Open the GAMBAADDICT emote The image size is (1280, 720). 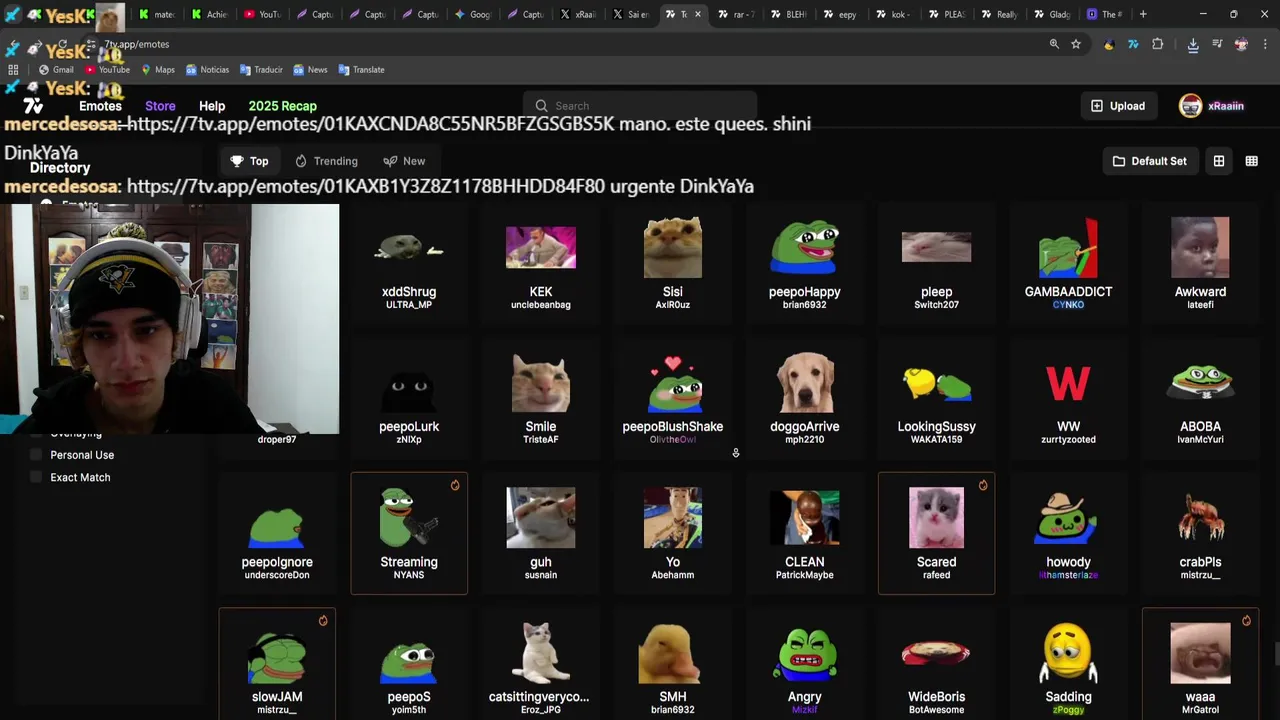pos(1068,262)
